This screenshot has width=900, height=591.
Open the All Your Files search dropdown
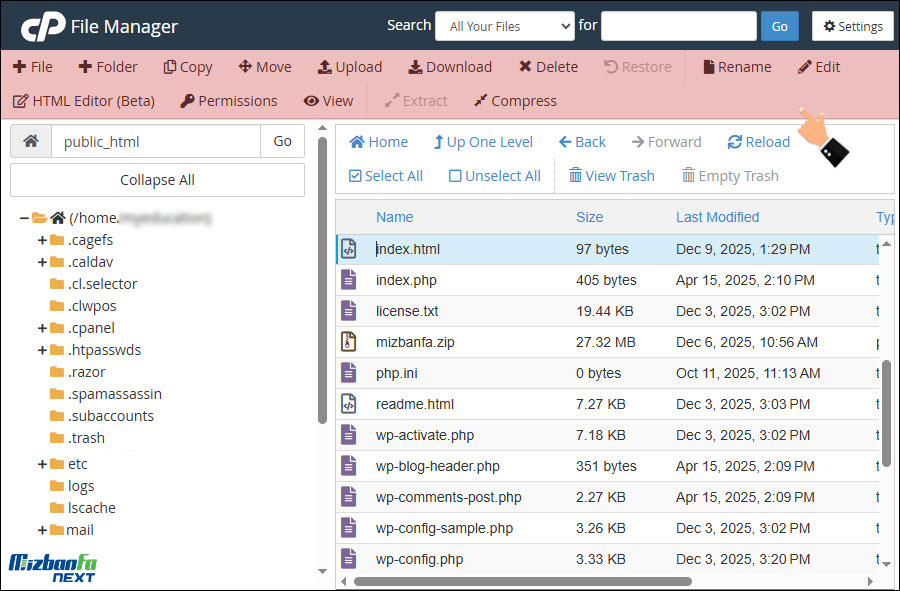(504, 26)
